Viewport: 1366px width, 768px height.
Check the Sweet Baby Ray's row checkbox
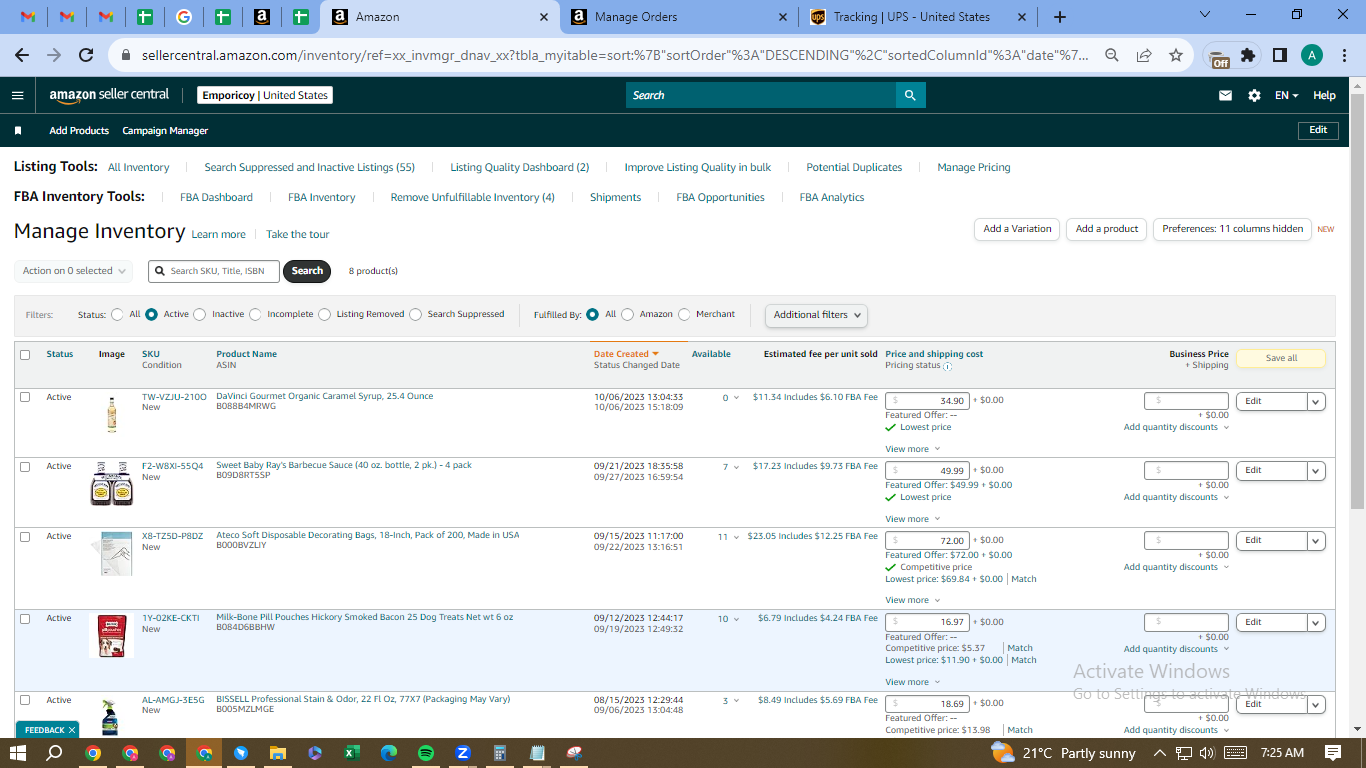tap(25, 467)
